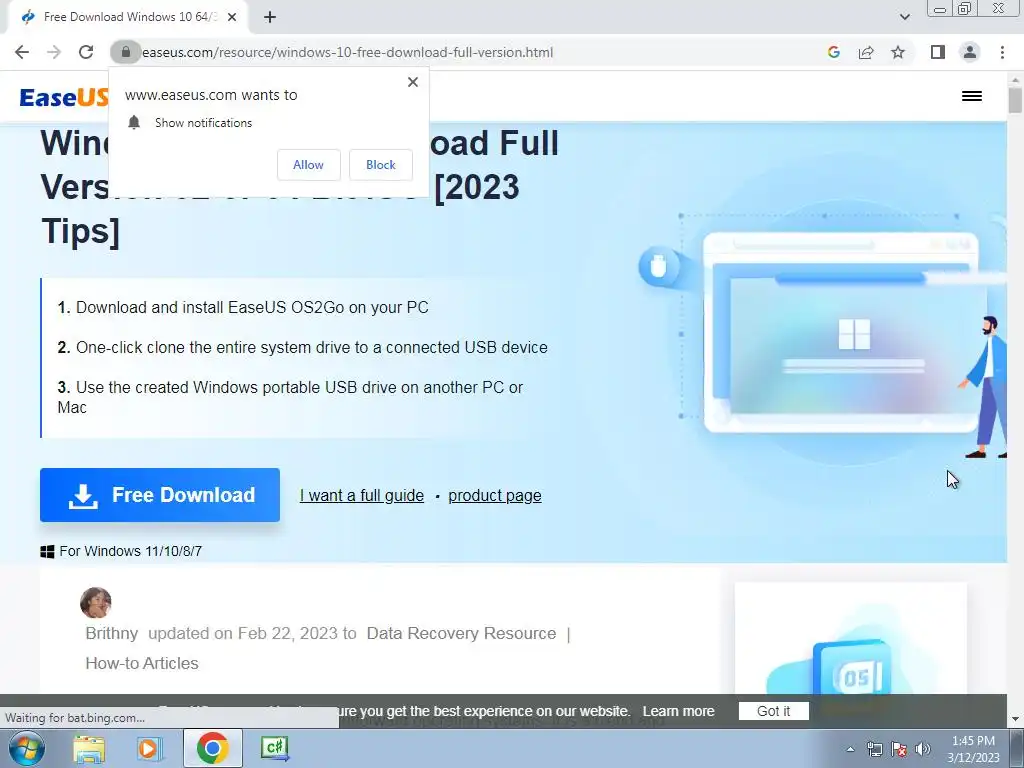Block notifications from easeus.com
The width and height of the screenshot is (1024, 768).
coord(381,165)
